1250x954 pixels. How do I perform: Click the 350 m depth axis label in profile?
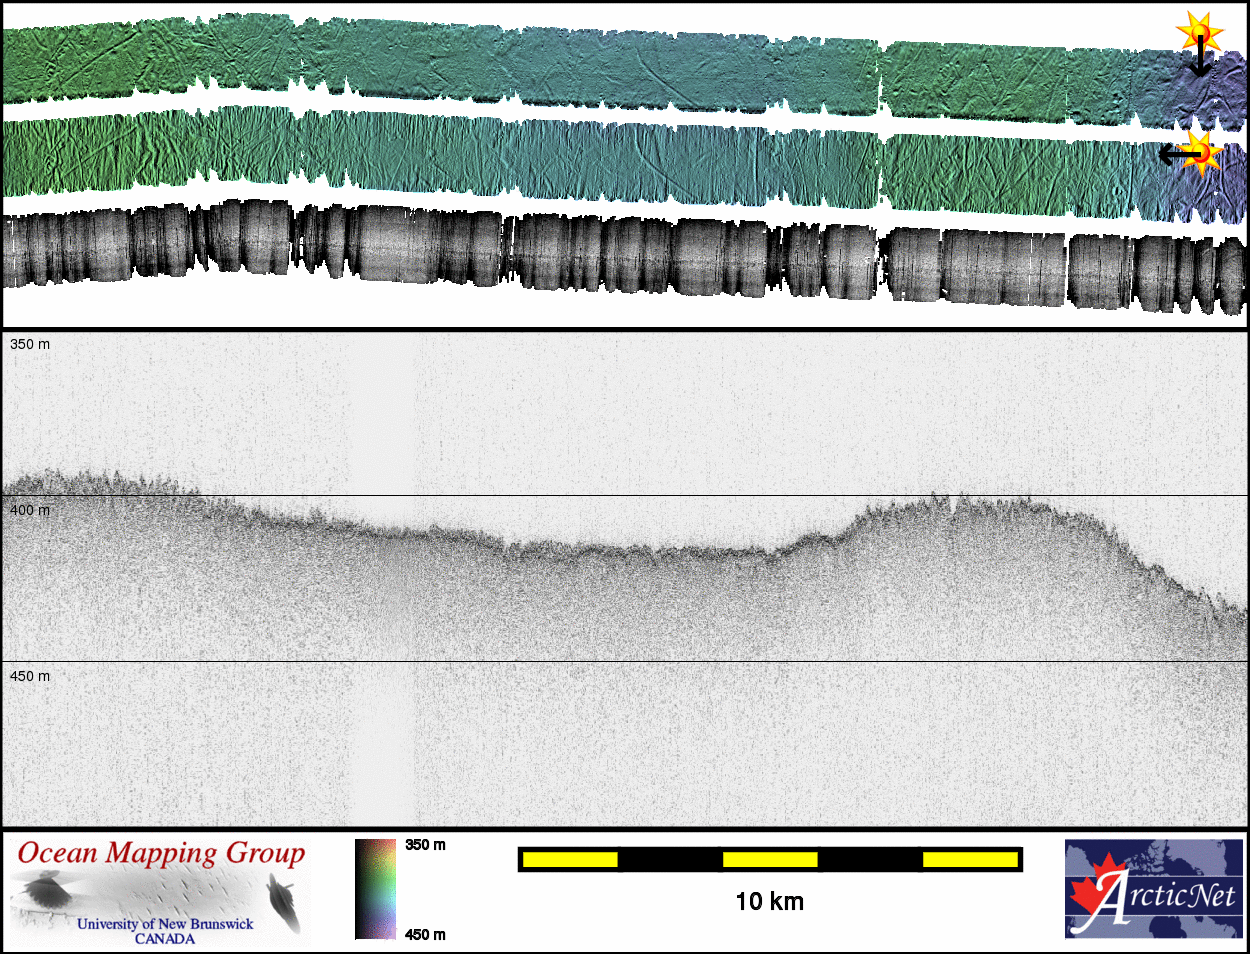[30, 344]
